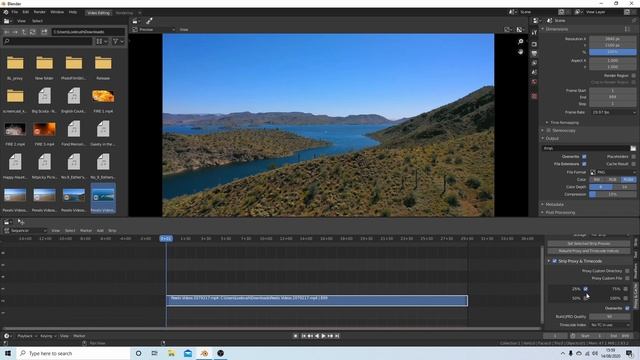Open the Render properties tab icon

coord(534,44)
